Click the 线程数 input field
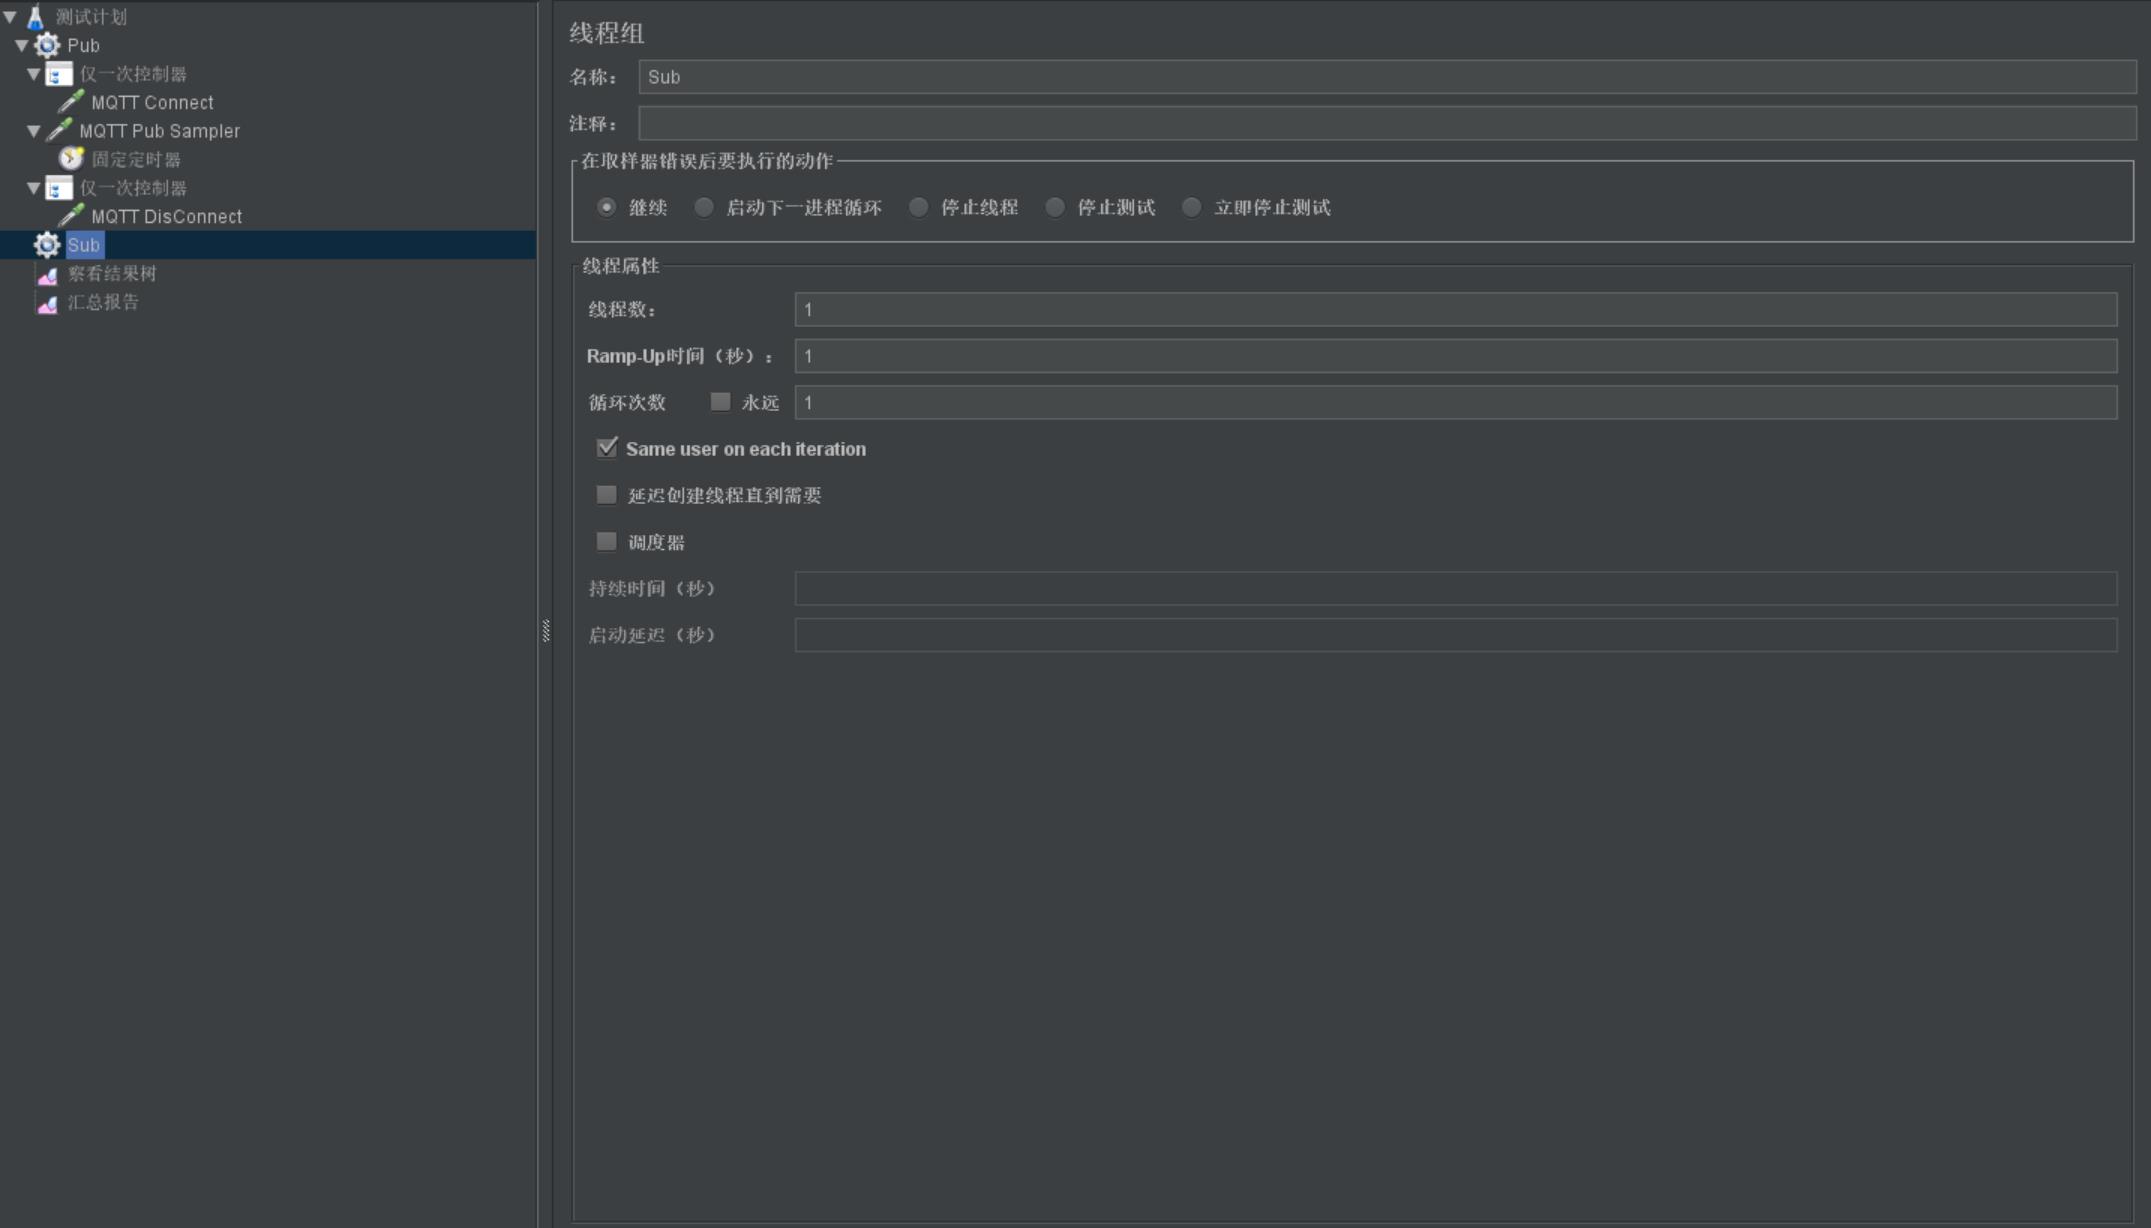This screenshot has height=1228, width=2151. [x=1455, y=309]
